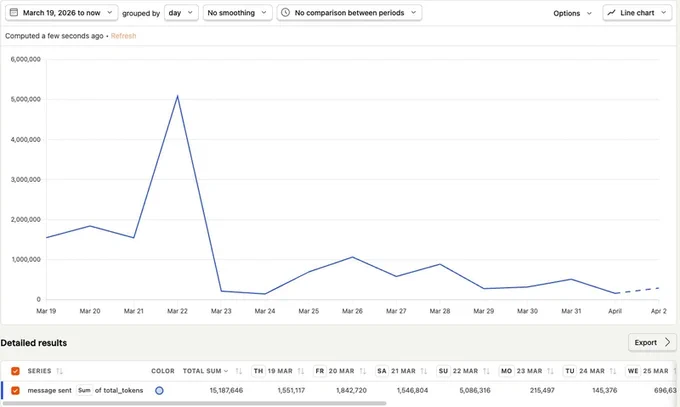Click the message sent series name
The width and height of the screenshot is (680, 407).
(49, 391)
